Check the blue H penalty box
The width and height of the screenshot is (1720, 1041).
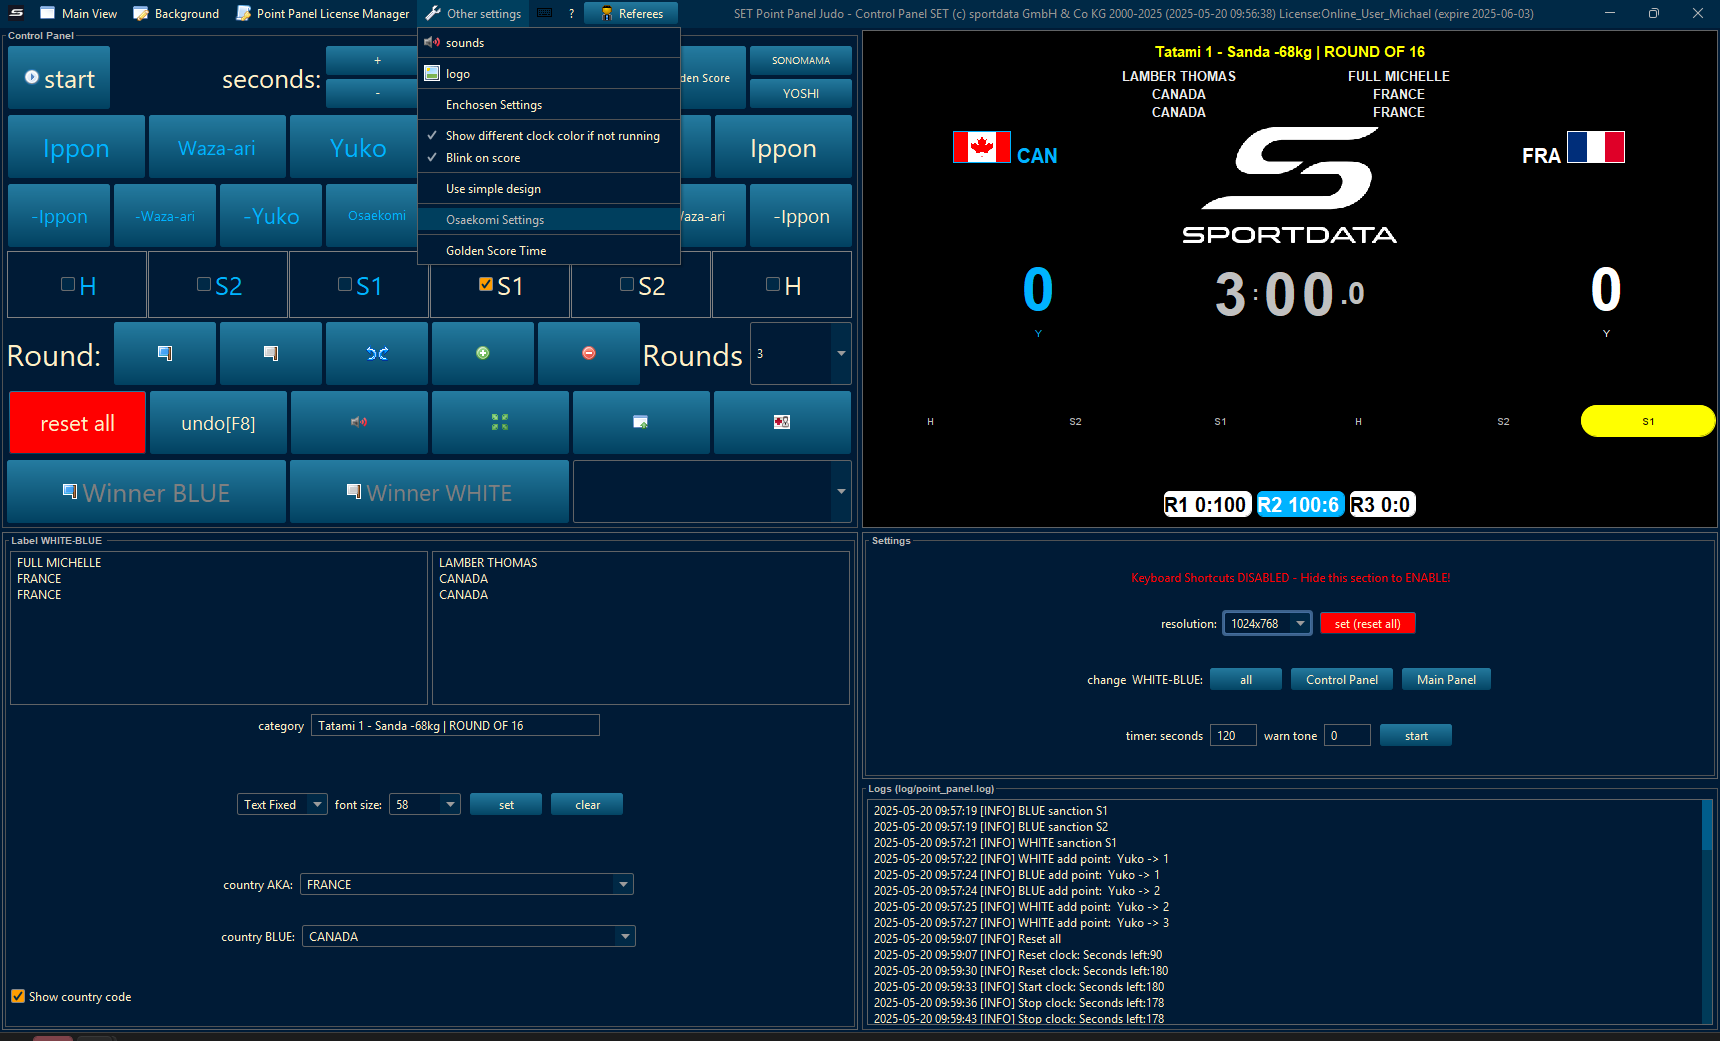tap(68, 285)
